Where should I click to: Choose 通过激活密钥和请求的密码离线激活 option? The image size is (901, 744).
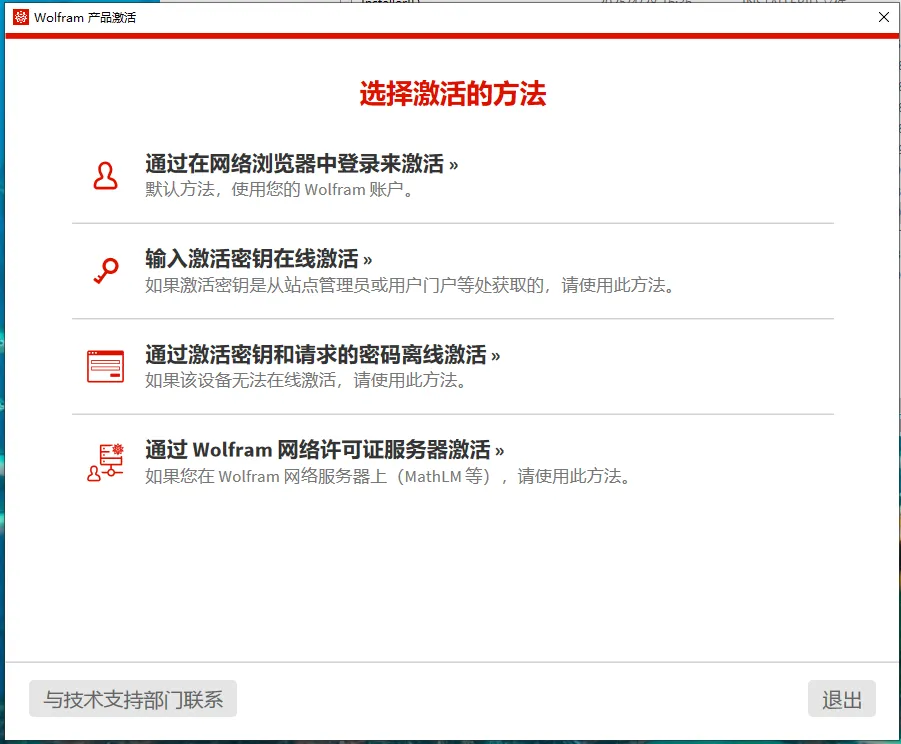pos(322,354)
